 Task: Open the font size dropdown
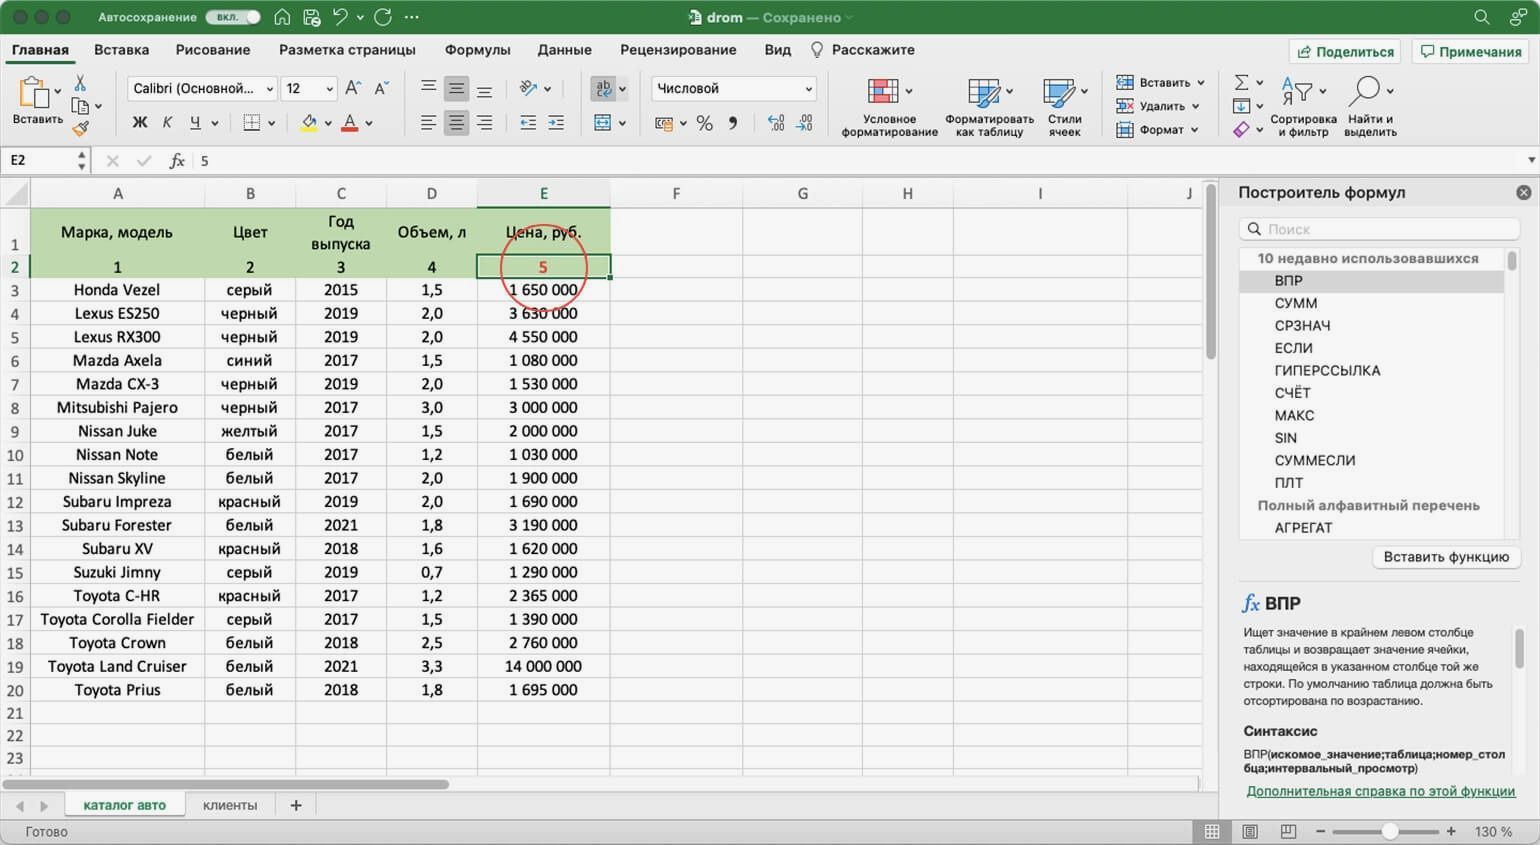pos(309,88)
